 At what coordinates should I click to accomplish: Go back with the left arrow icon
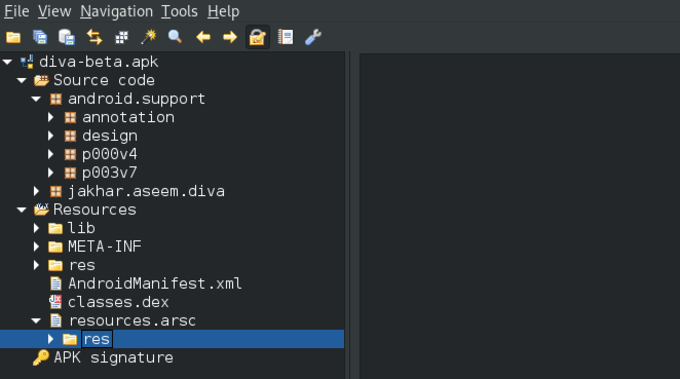coord(203,37)
